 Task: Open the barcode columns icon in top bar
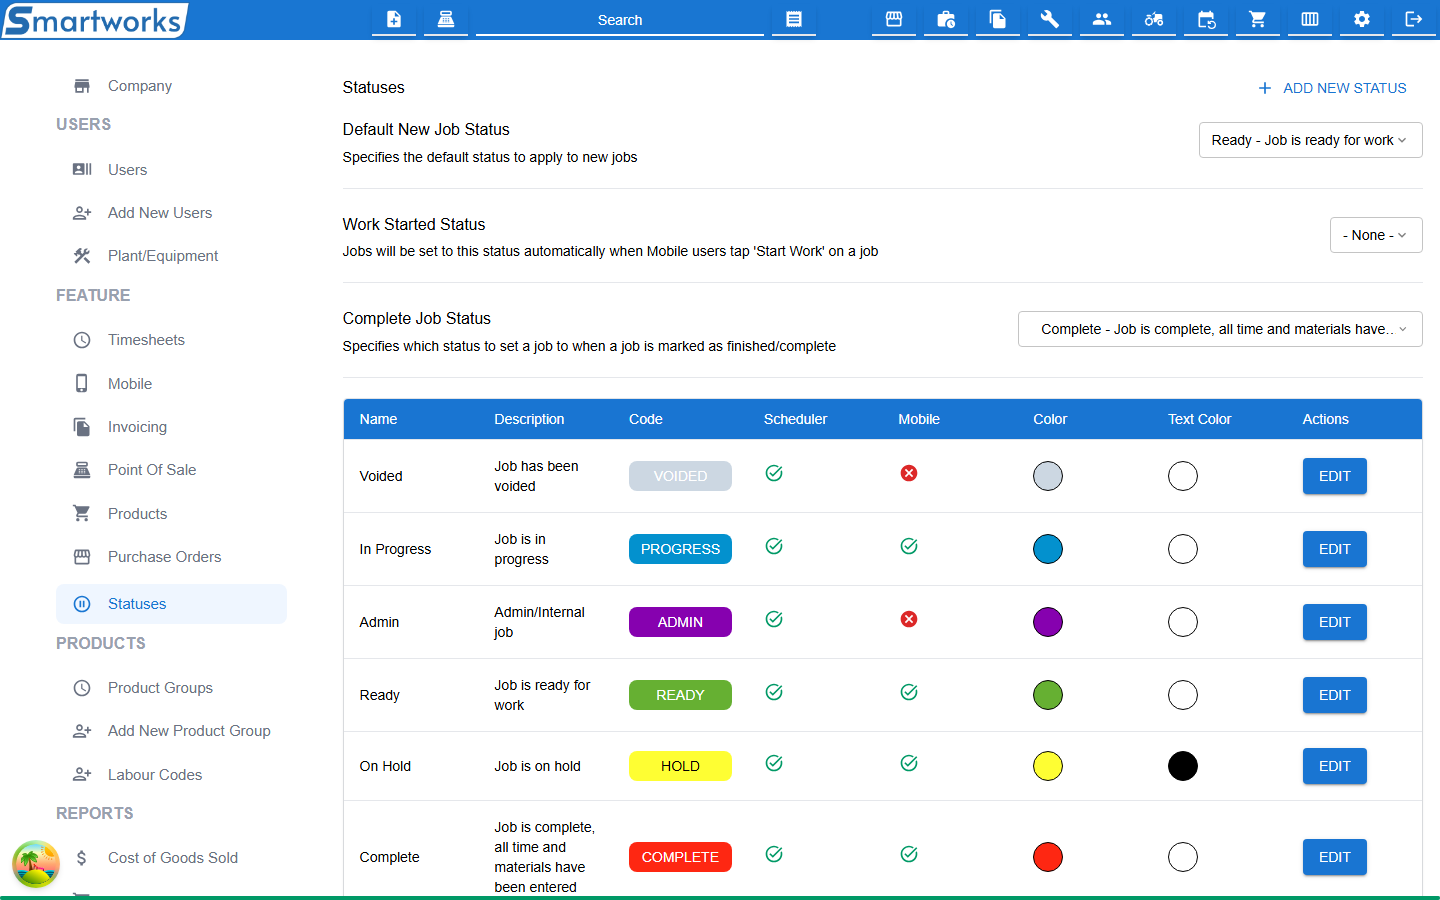(x=1310, y=19)
